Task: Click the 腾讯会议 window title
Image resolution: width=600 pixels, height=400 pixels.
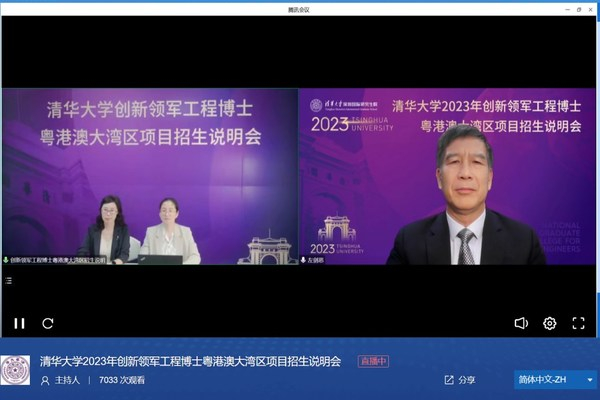Action: [298, 10]
